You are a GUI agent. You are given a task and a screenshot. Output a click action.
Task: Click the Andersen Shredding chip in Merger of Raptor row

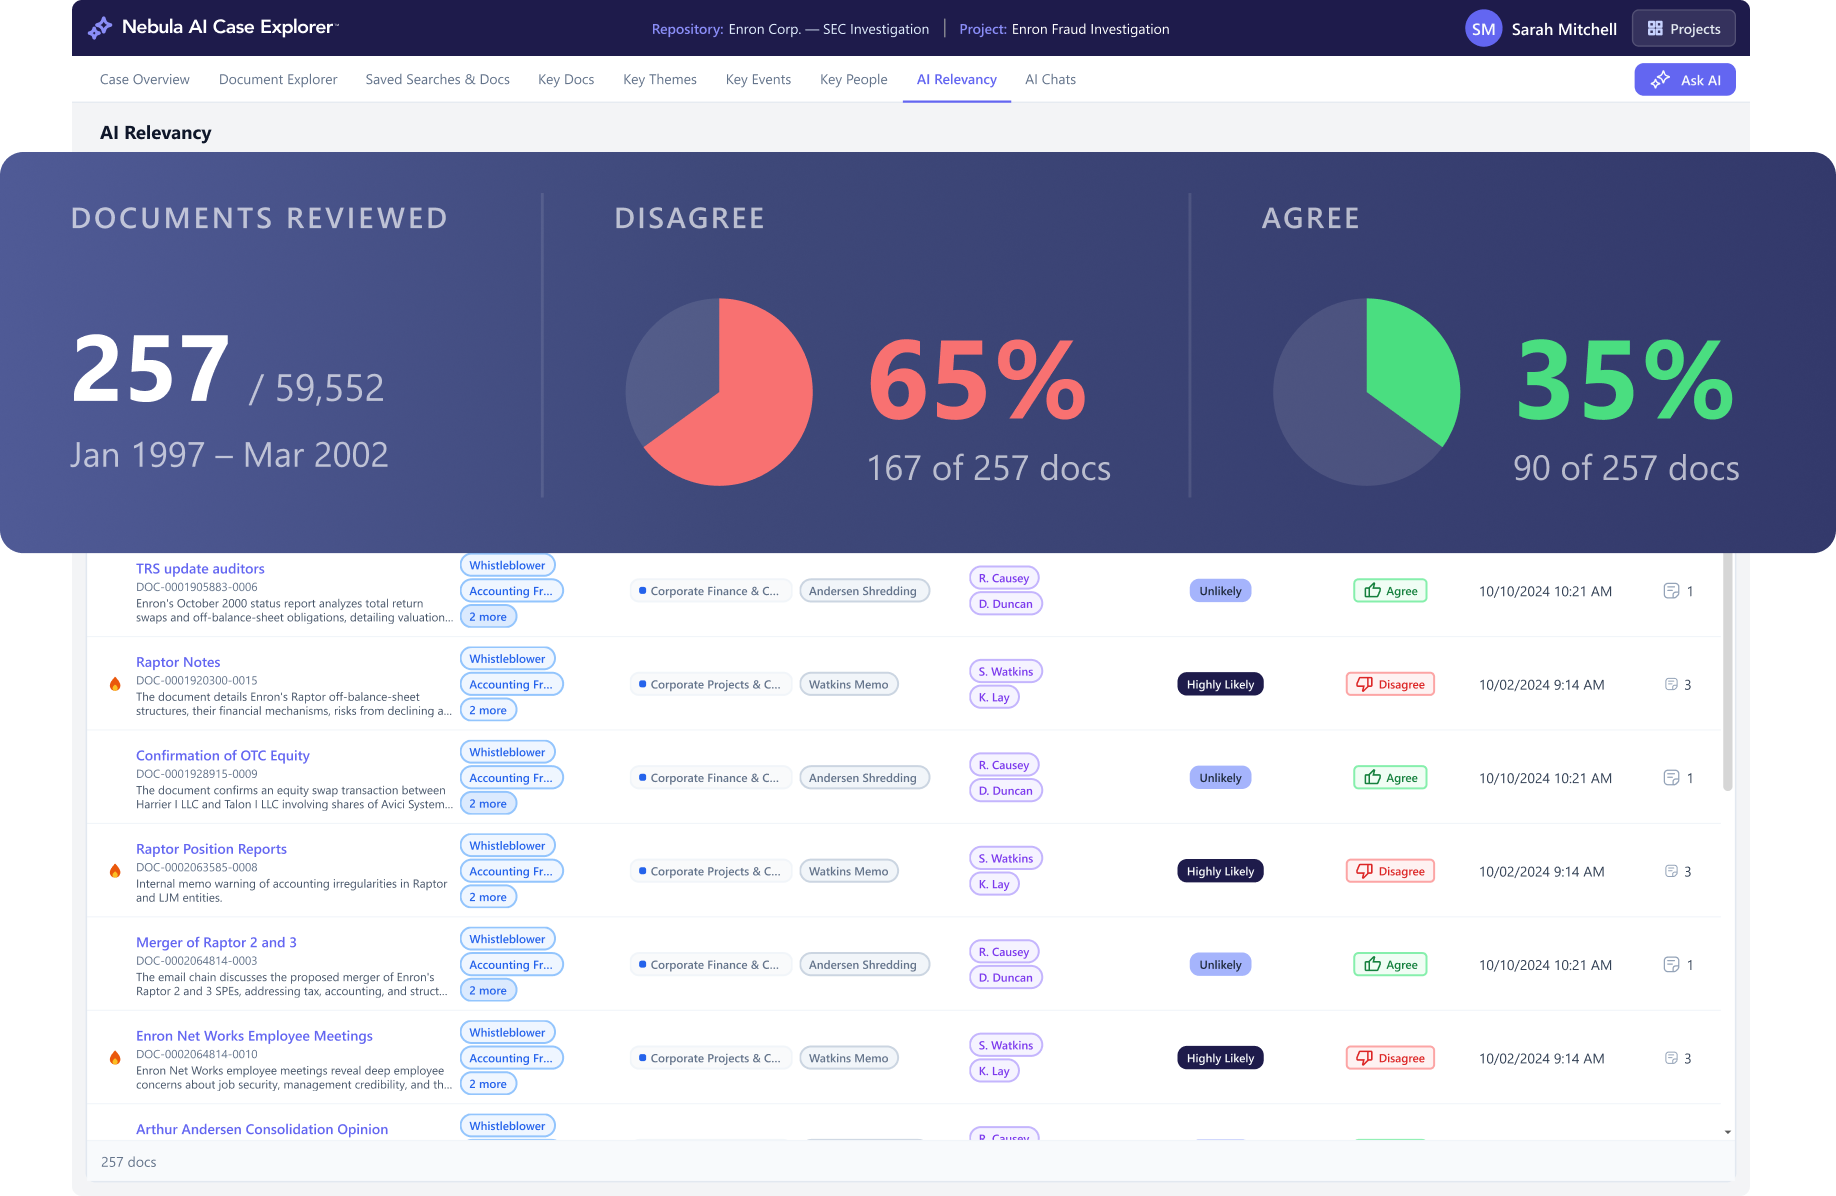coord(863,965)
